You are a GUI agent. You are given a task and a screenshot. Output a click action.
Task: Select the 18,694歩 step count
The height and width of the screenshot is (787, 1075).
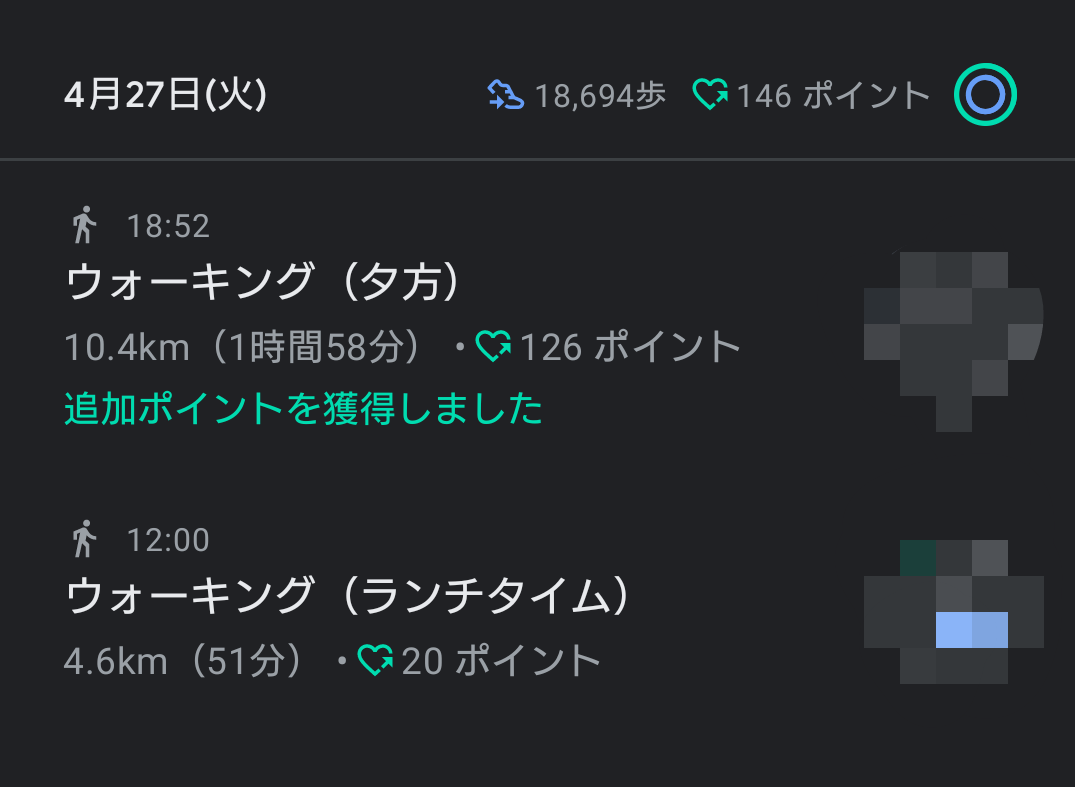coord(598,95)
